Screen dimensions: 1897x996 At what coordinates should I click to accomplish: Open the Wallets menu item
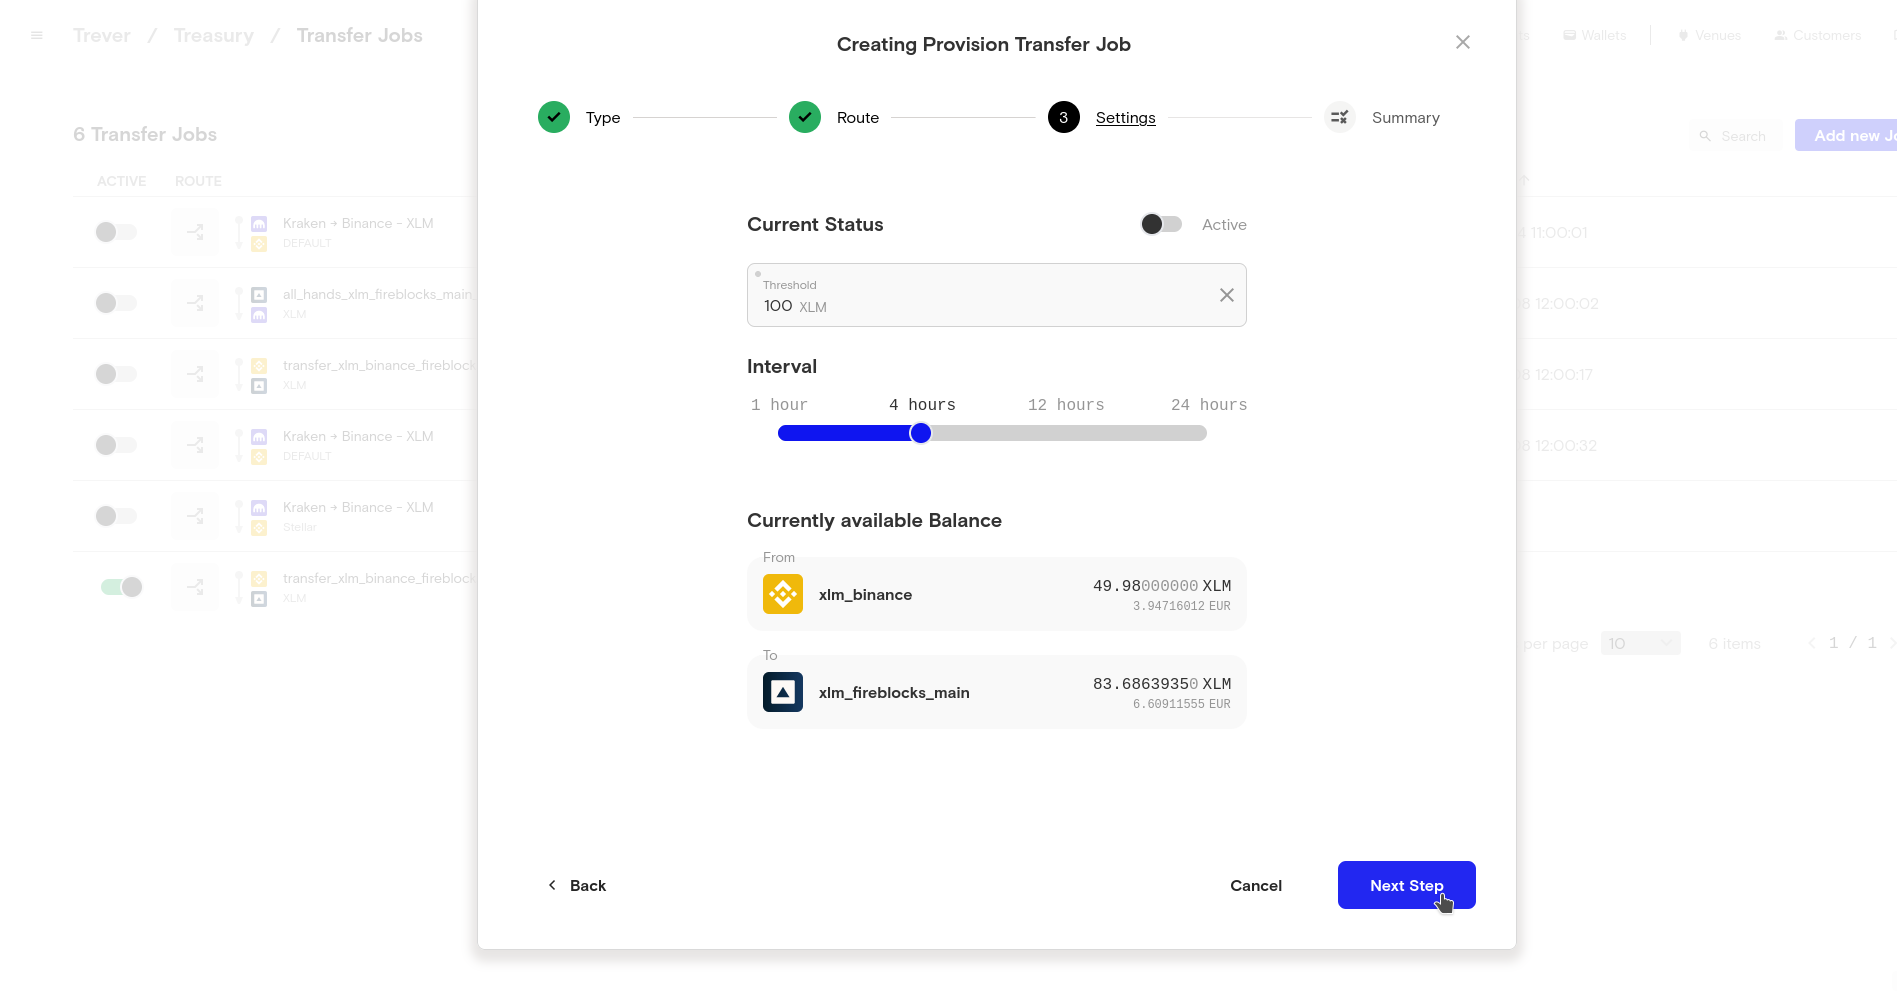(1595, 35)
